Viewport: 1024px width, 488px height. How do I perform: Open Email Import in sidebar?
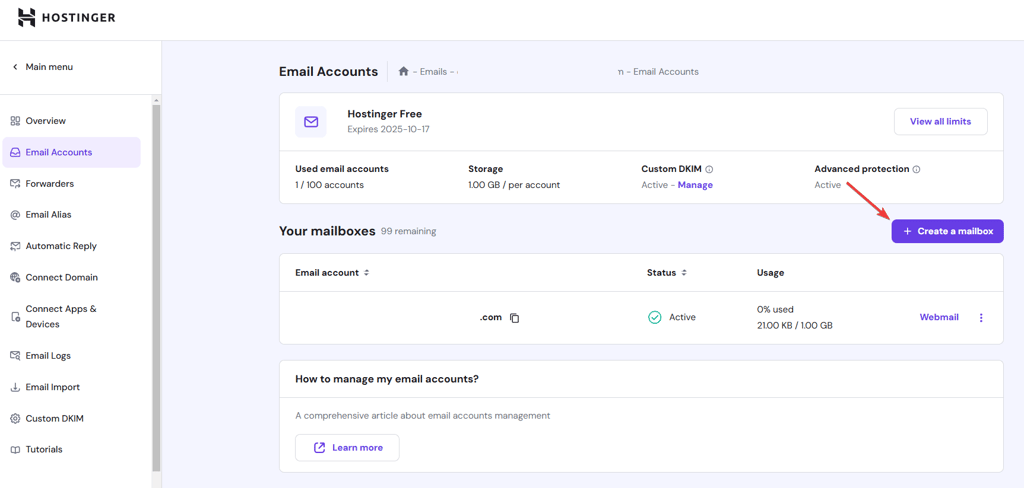tap(71, 387)
